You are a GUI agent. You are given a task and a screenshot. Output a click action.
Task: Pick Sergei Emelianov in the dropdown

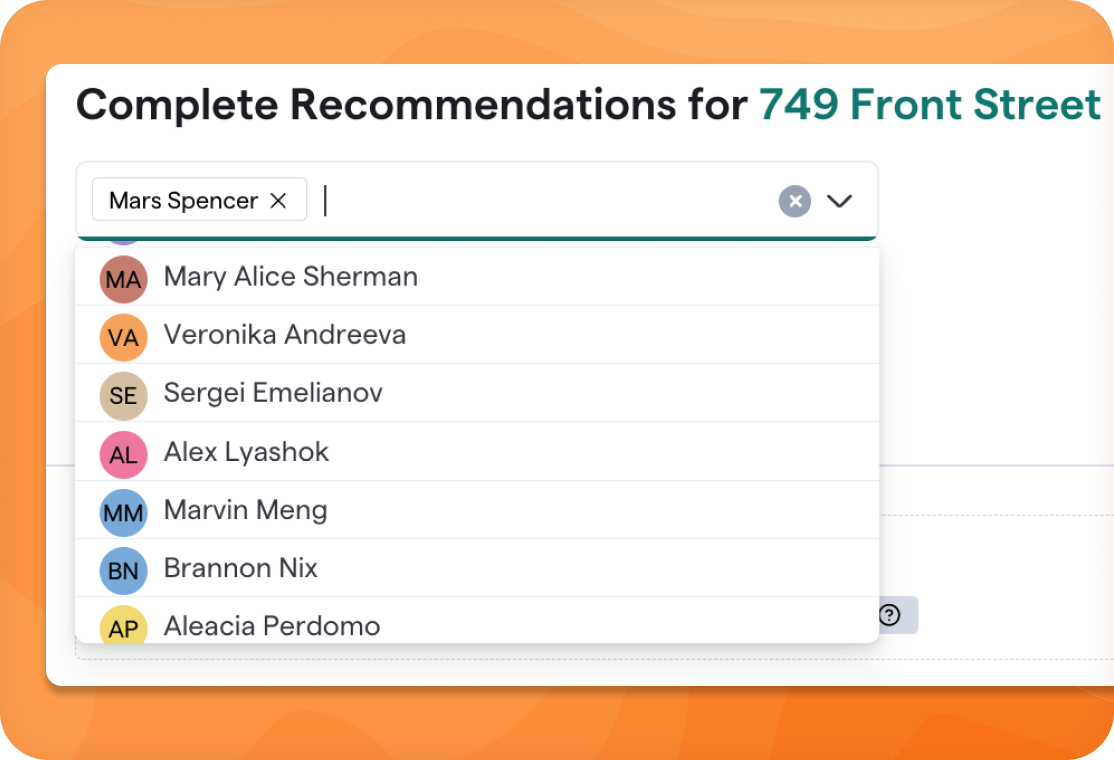[273, 393]
